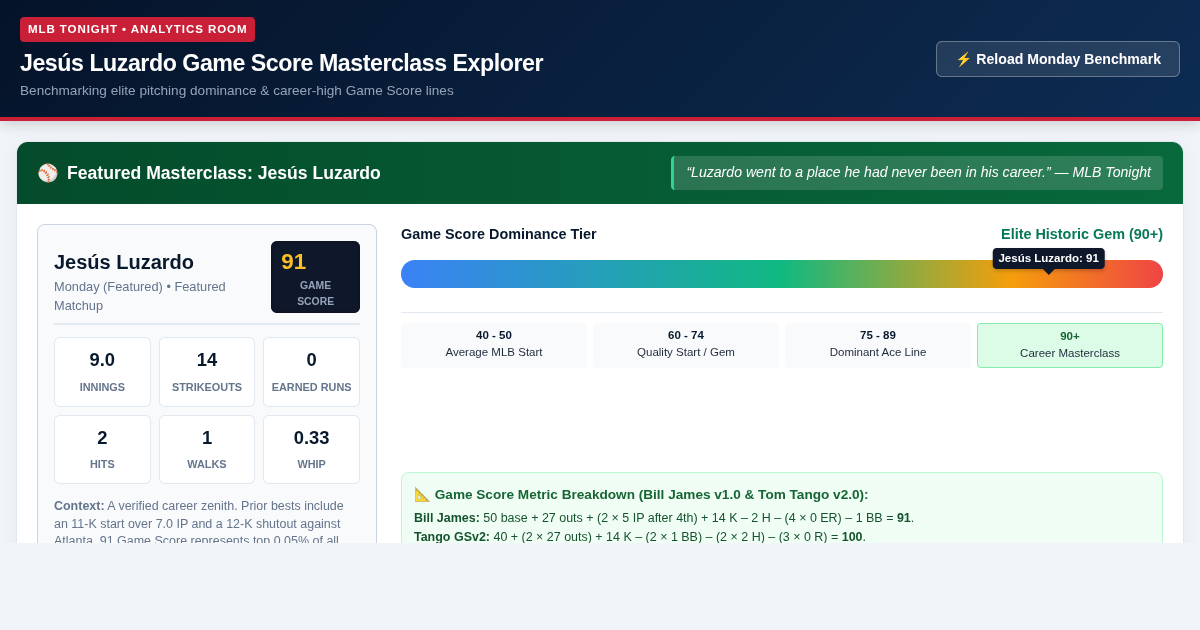Screen dimensions: 1200x630
Task: Click the triangle ruler icon in Metric Breakdown
Action: click(422, 494)
